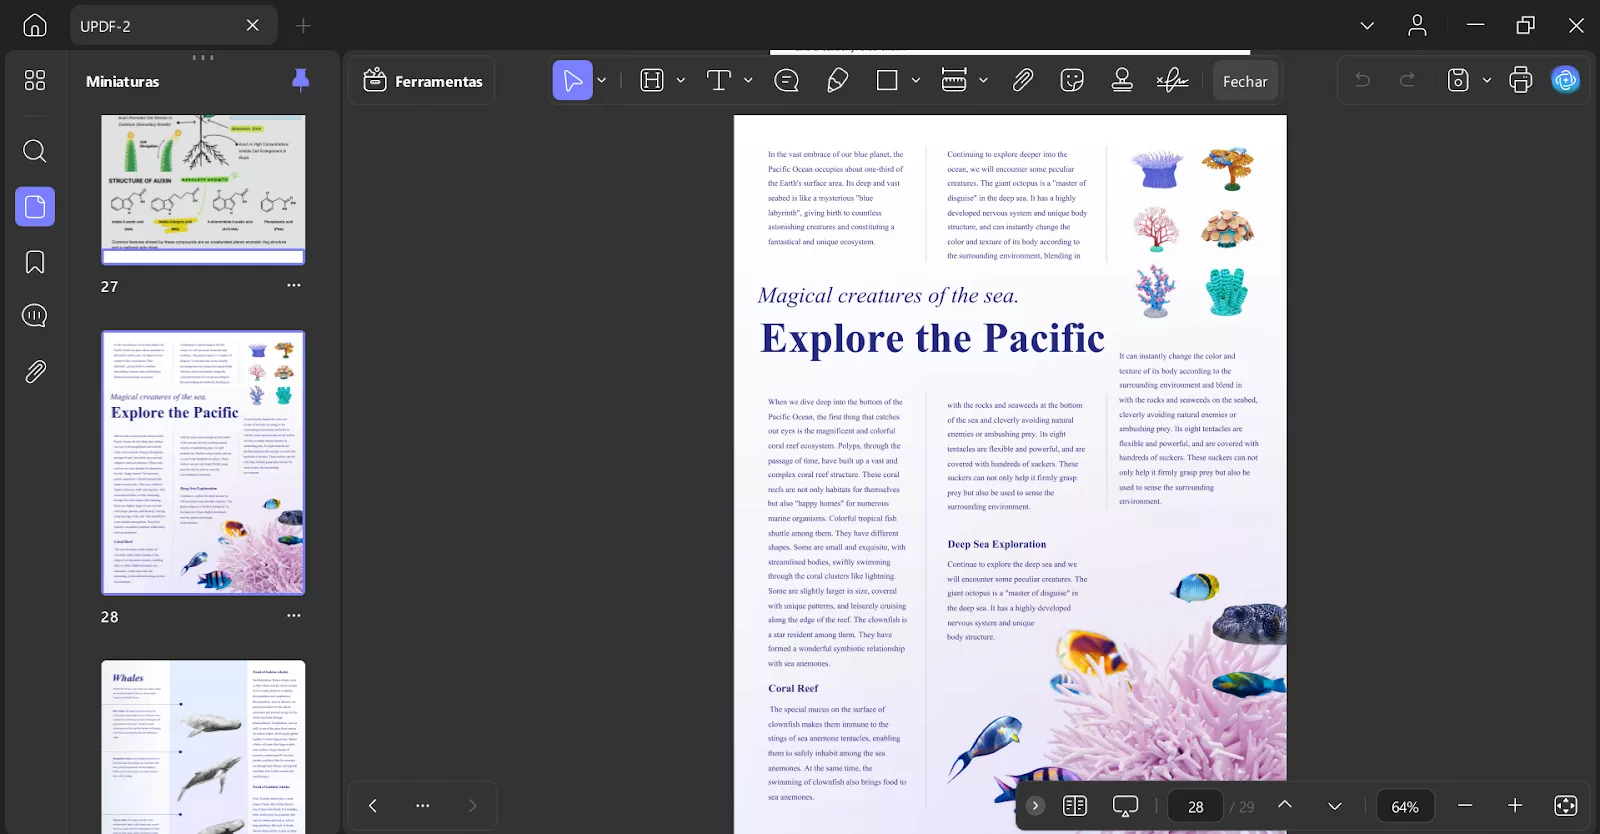Click the 'Explore the Pacific' heading
1600x834 pixels.
pyautogui.click(x=932, y=338)
